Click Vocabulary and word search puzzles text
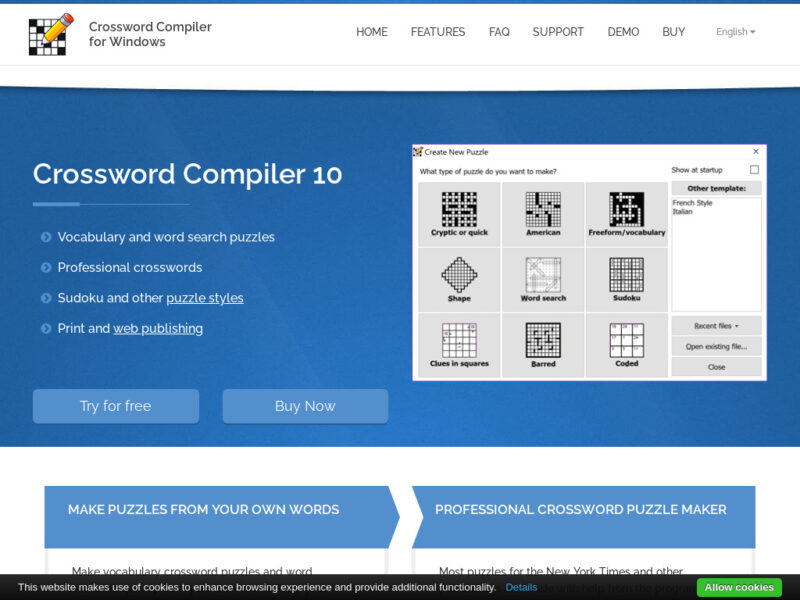Image resolution: width=800 pixels, height=600 pixels. (166, 237)
